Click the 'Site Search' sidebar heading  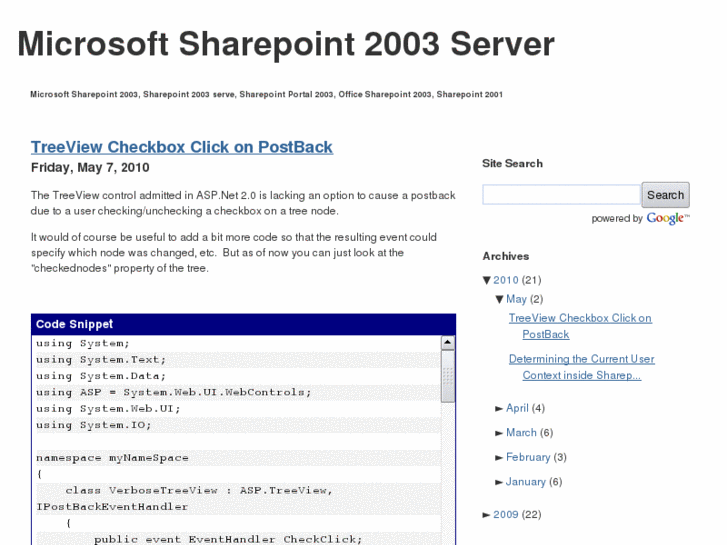tap(512, 163)
